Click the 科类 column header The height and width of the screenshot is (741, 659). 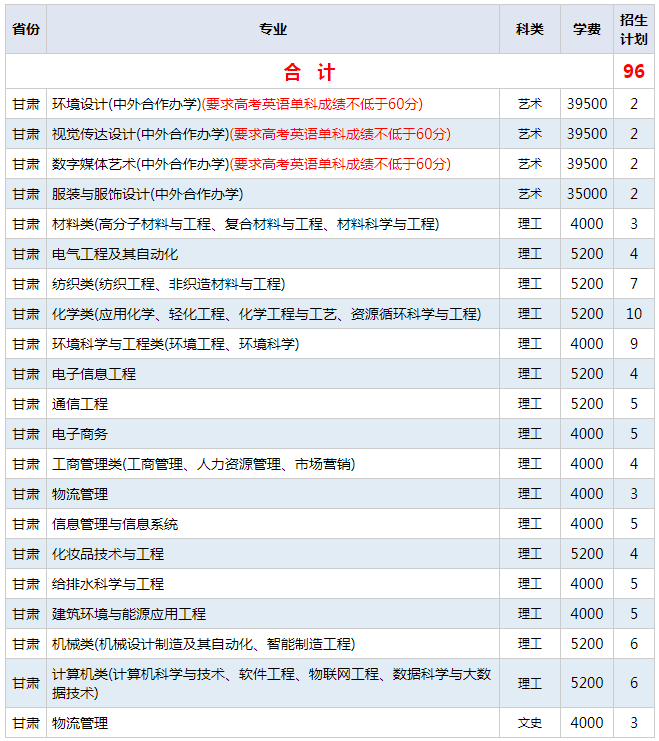coord(529,29)
